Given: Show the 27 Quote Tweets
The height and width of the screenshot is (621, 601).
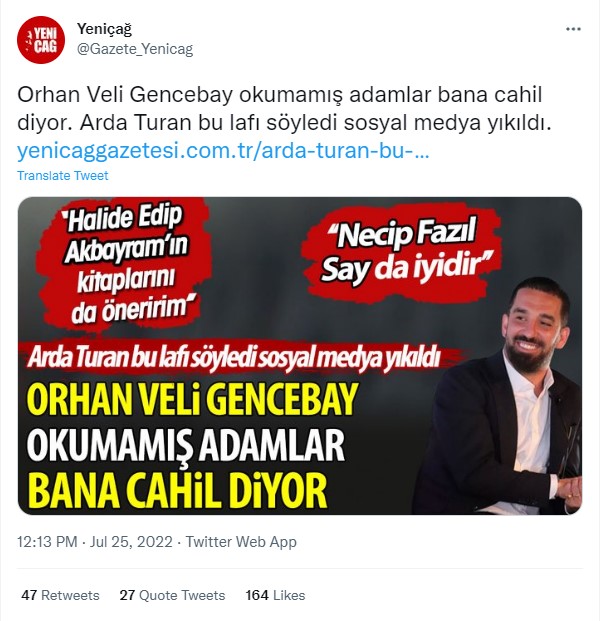Looking at the screenshot, I should [172, 595].
